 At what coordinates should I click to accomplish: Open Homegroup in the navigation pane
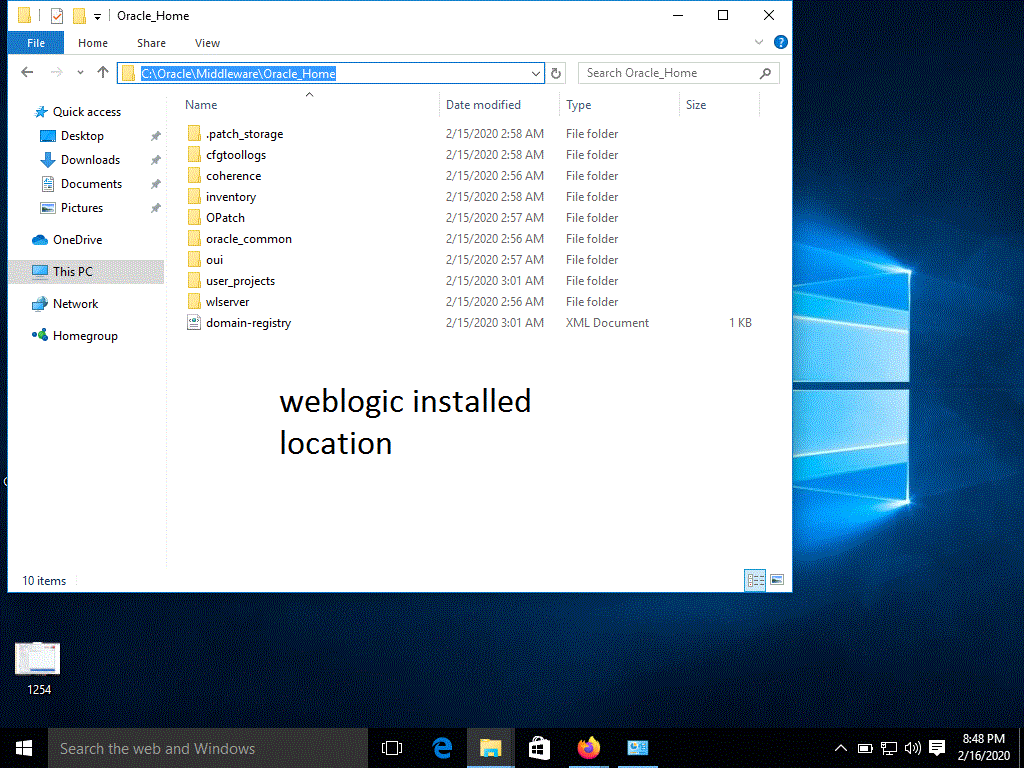(x=85, y=336)
